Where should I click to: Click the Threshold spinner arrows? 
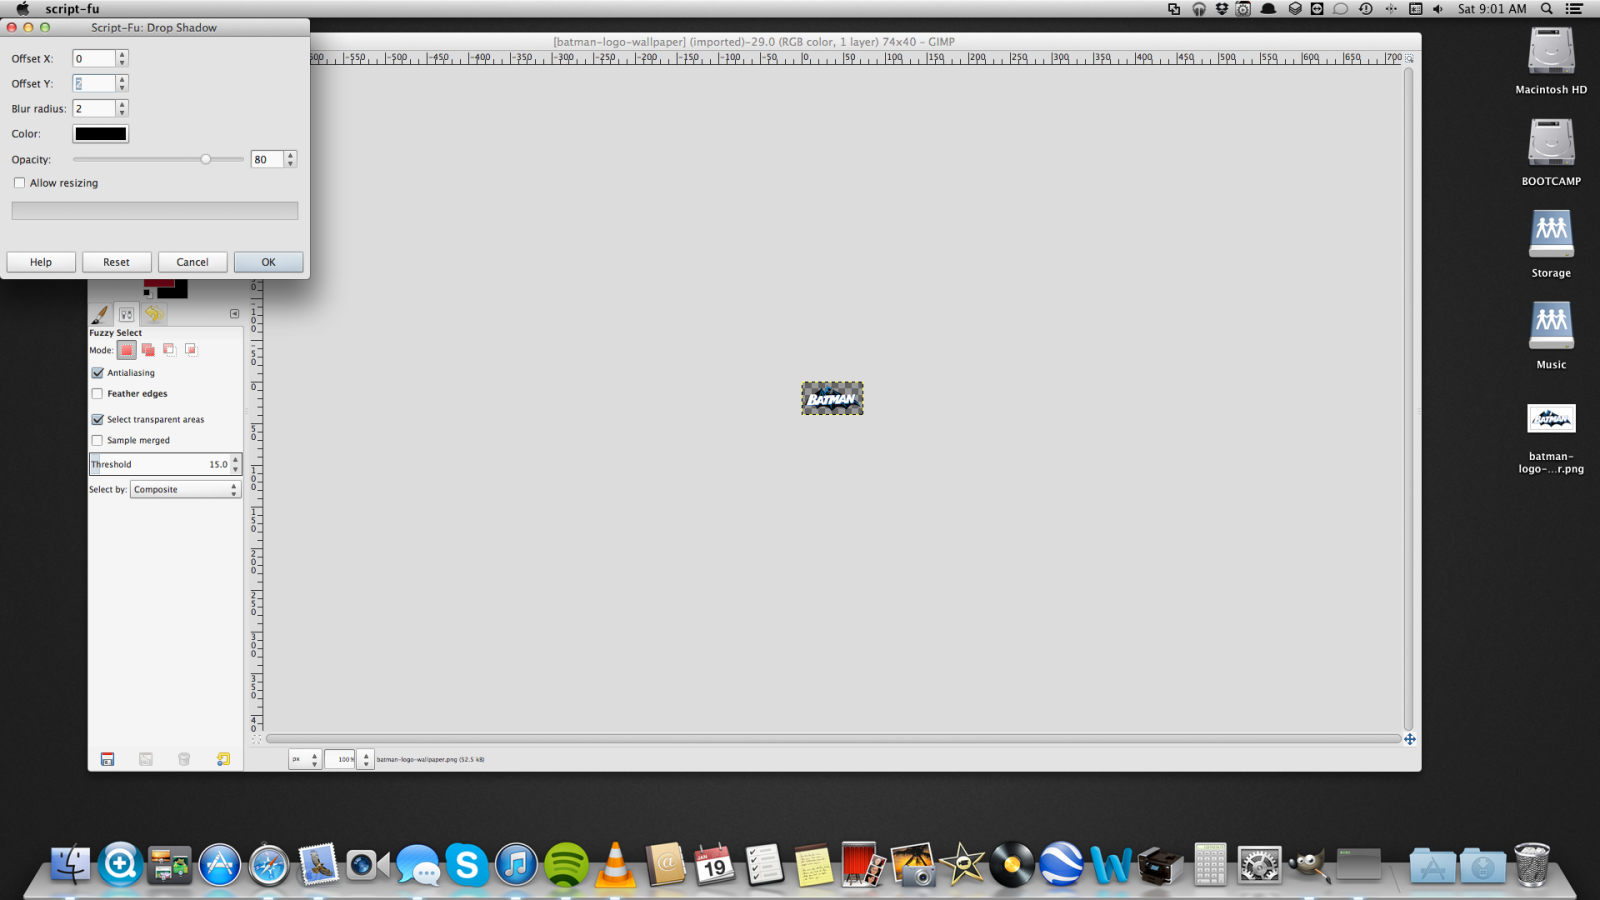coord(236,464)
